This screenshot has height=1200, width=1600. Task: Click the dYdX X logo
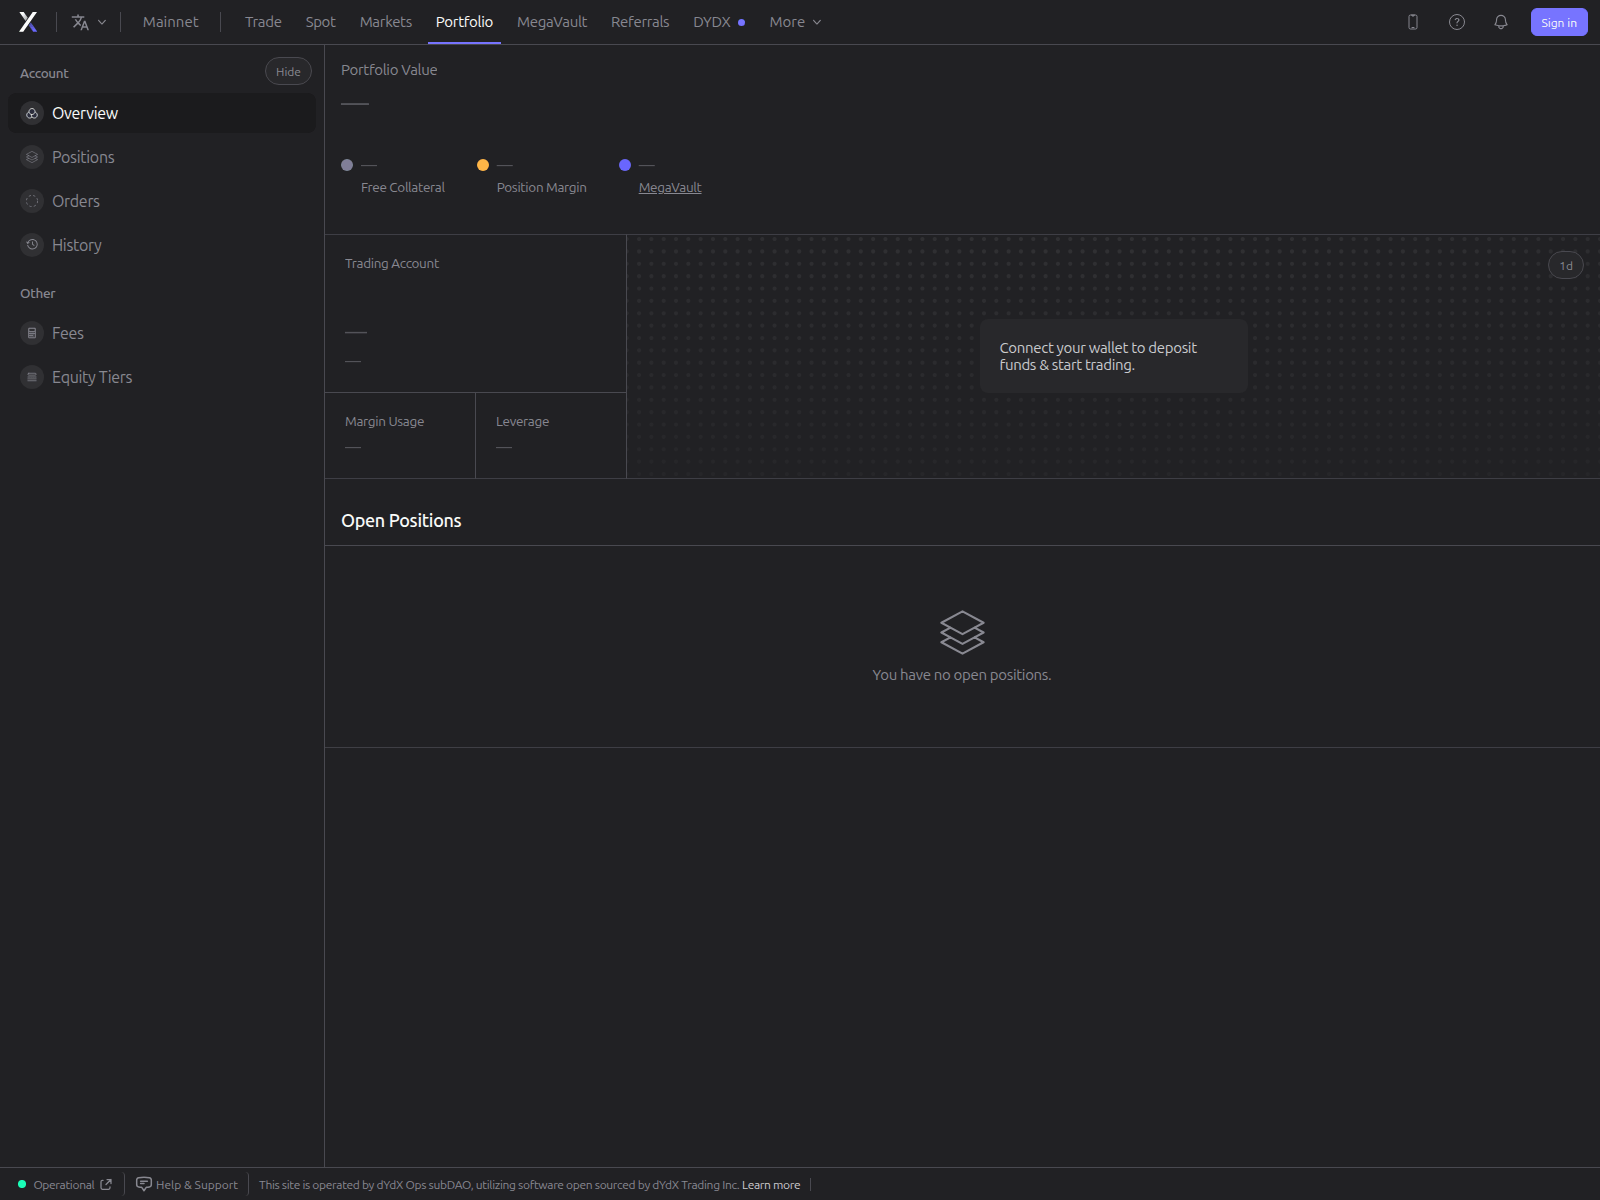[x=28, y=22]
